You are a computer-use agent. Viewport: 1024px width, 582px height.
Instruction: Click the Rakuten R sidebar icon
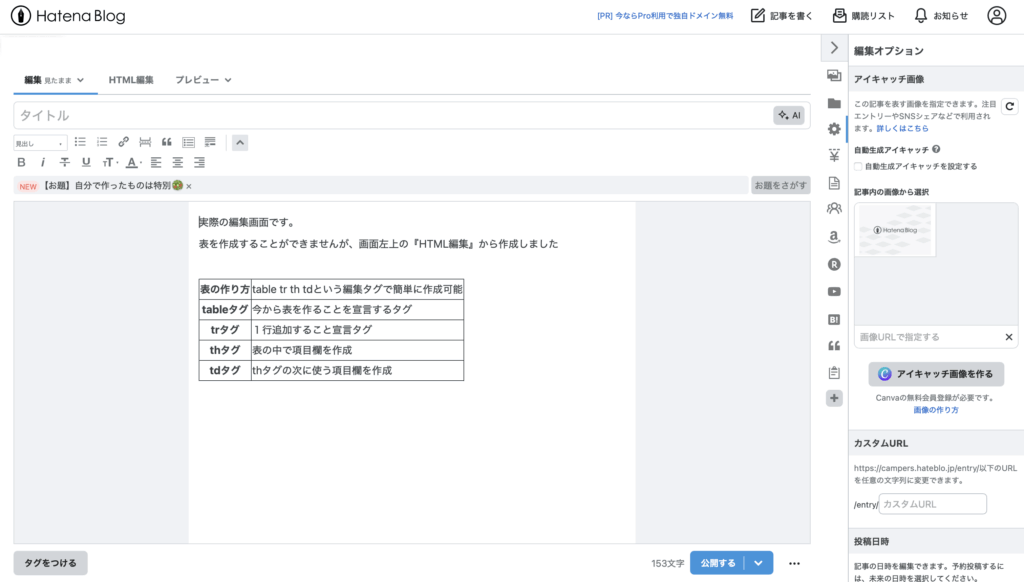click(x=834, y=265)
